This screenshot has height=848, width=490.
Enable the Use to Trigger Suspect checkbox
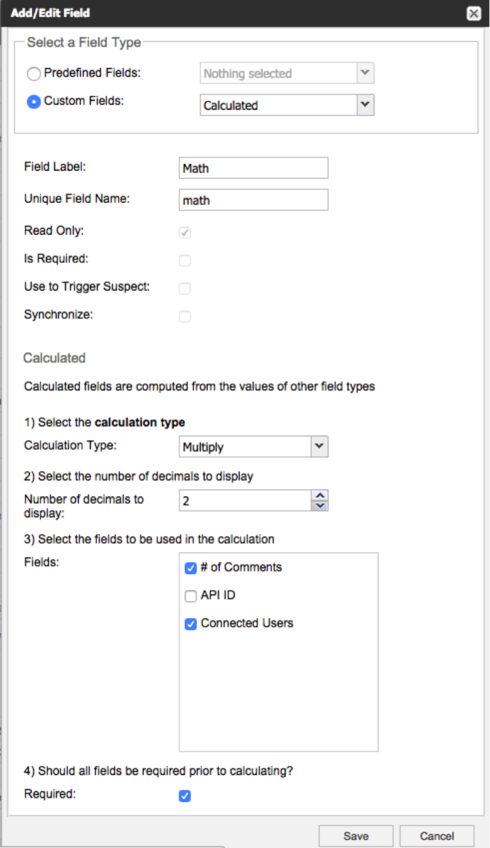click(185, 288)
